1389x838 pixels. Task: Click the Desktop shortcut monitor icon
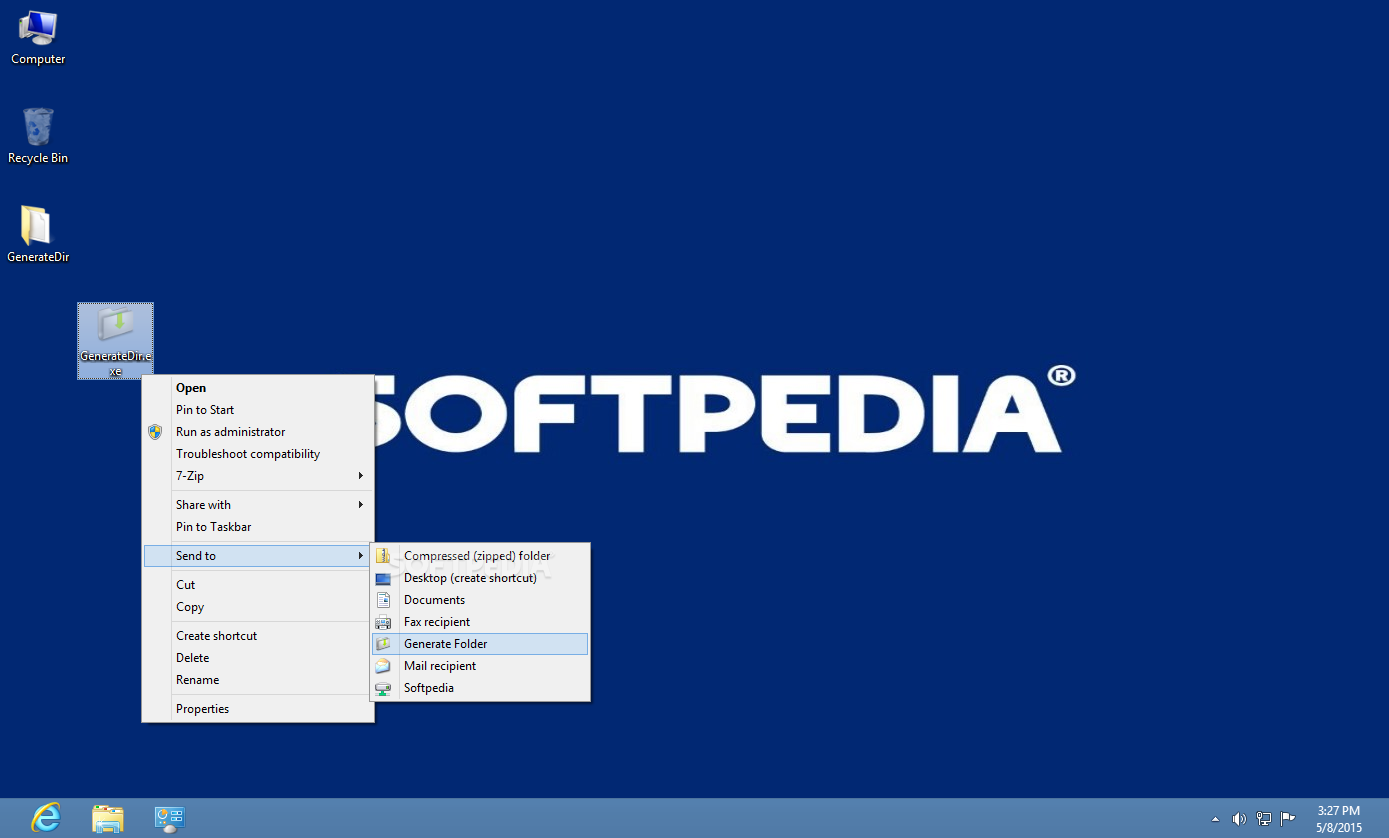point(383,578)
